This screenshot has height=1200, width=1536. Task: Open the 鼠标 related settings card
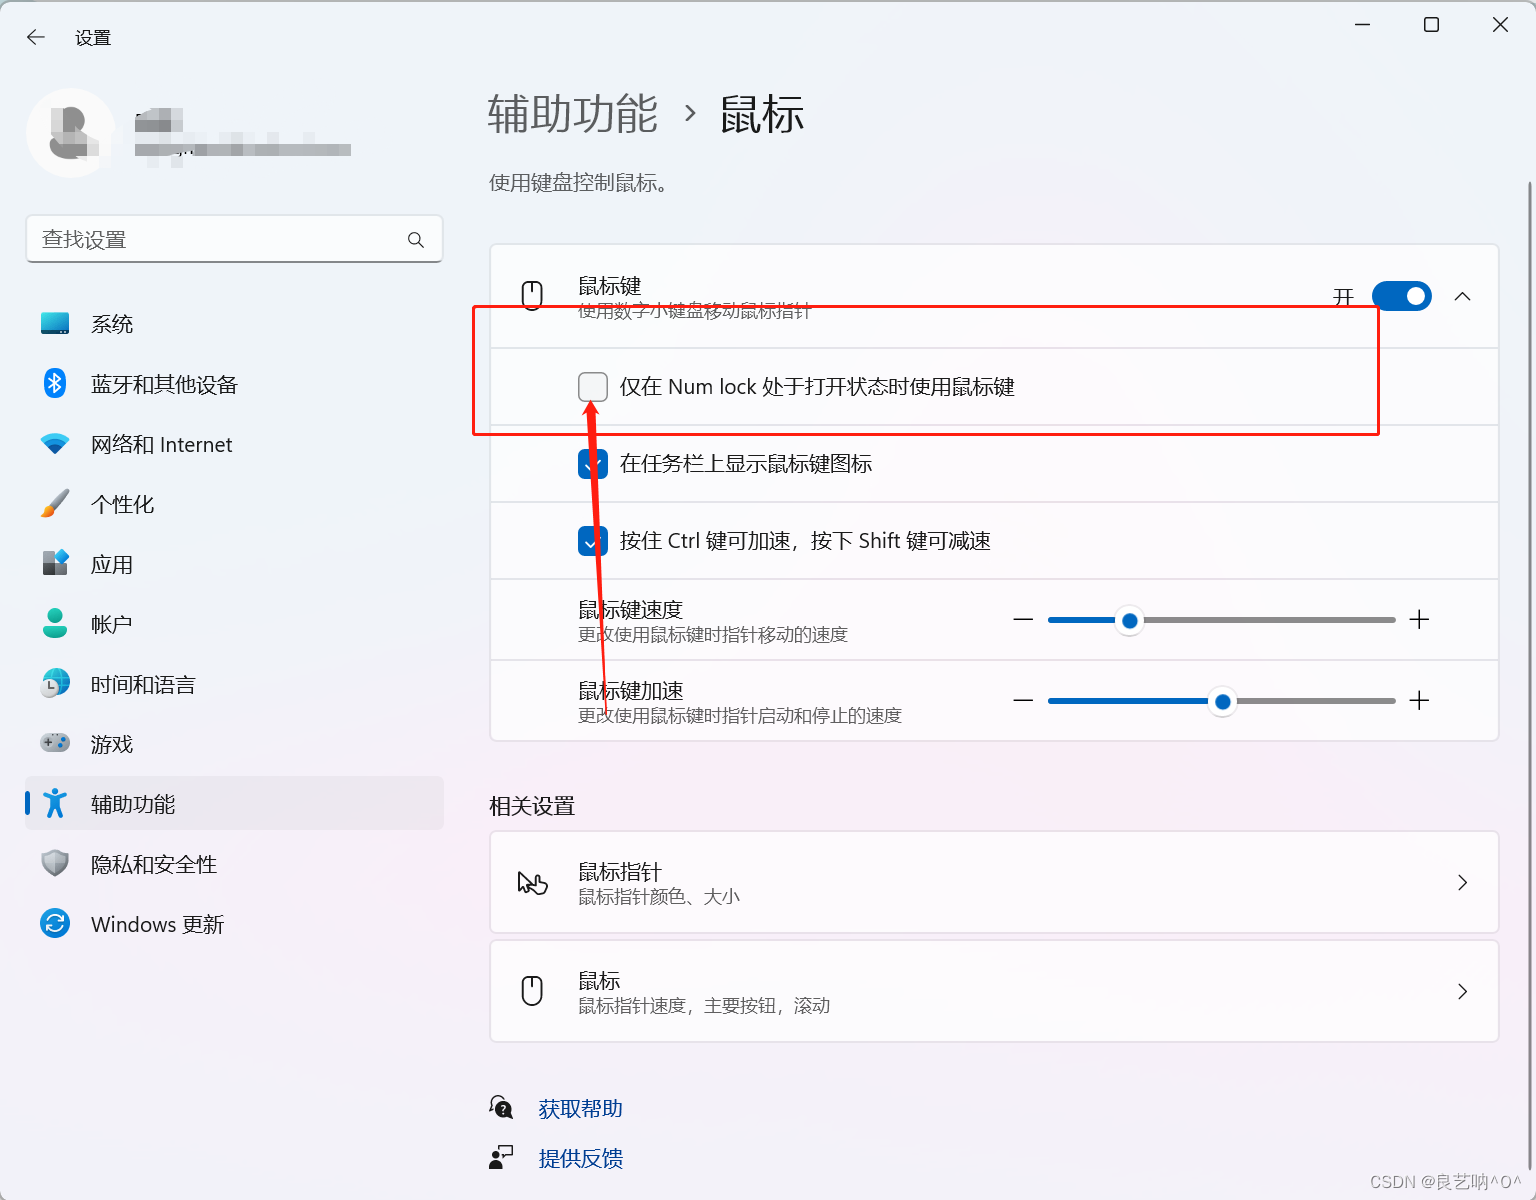coord(994,991)
